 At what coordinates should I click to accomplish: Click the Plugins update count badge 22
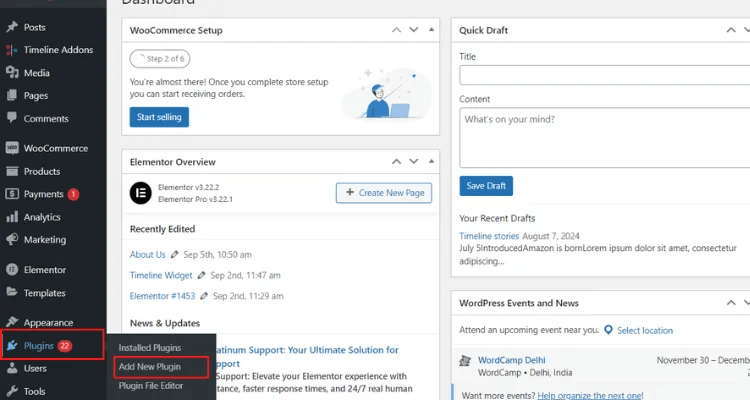pos(65,345)
